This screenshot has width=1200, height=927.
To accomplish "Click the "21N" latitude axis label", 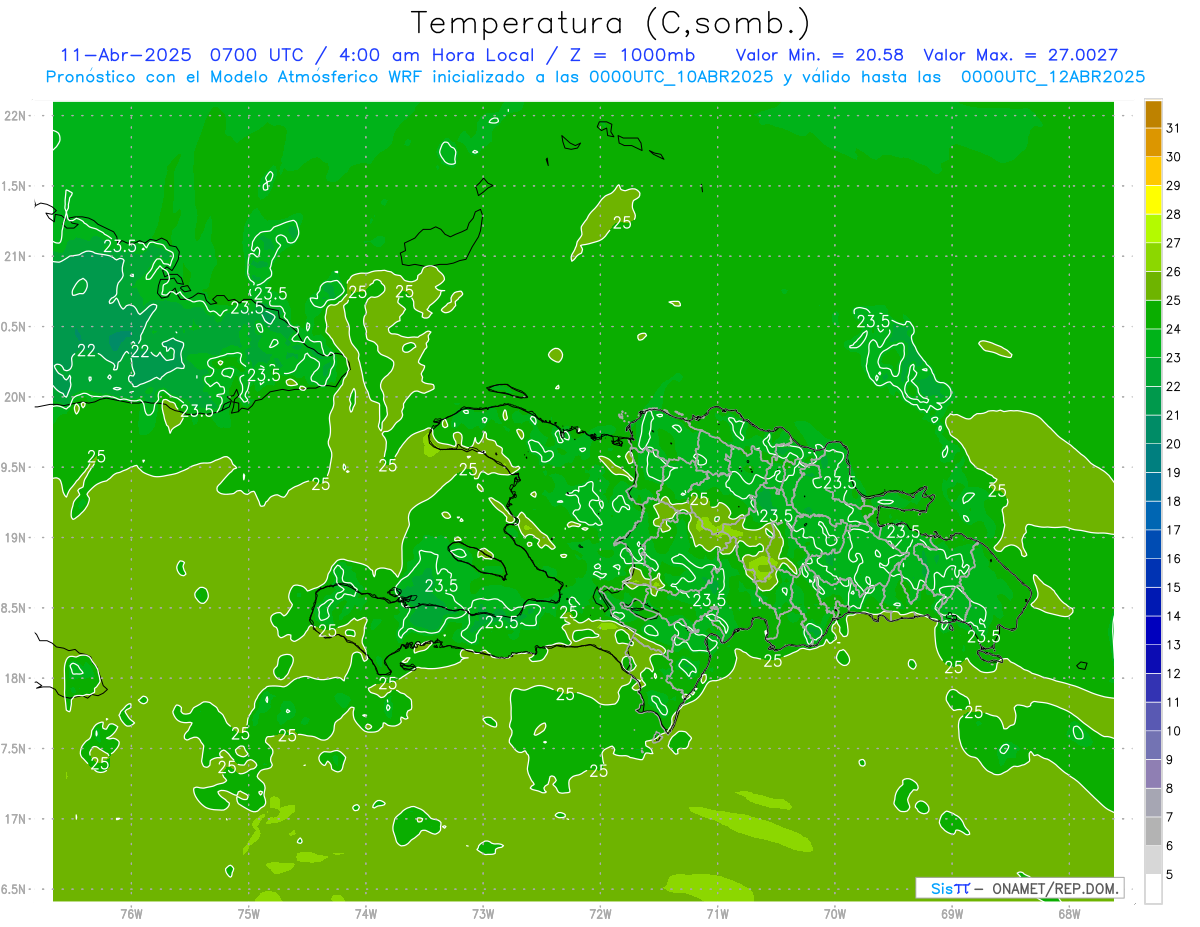I will [x=15, y=256].
